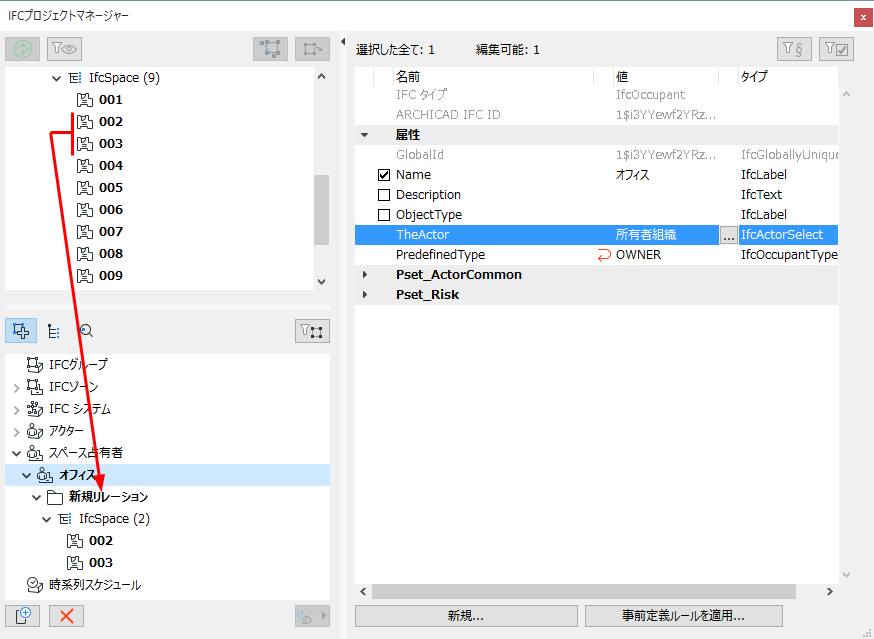
Task: Click the Name value オフィス
Action: pos(633,175)
